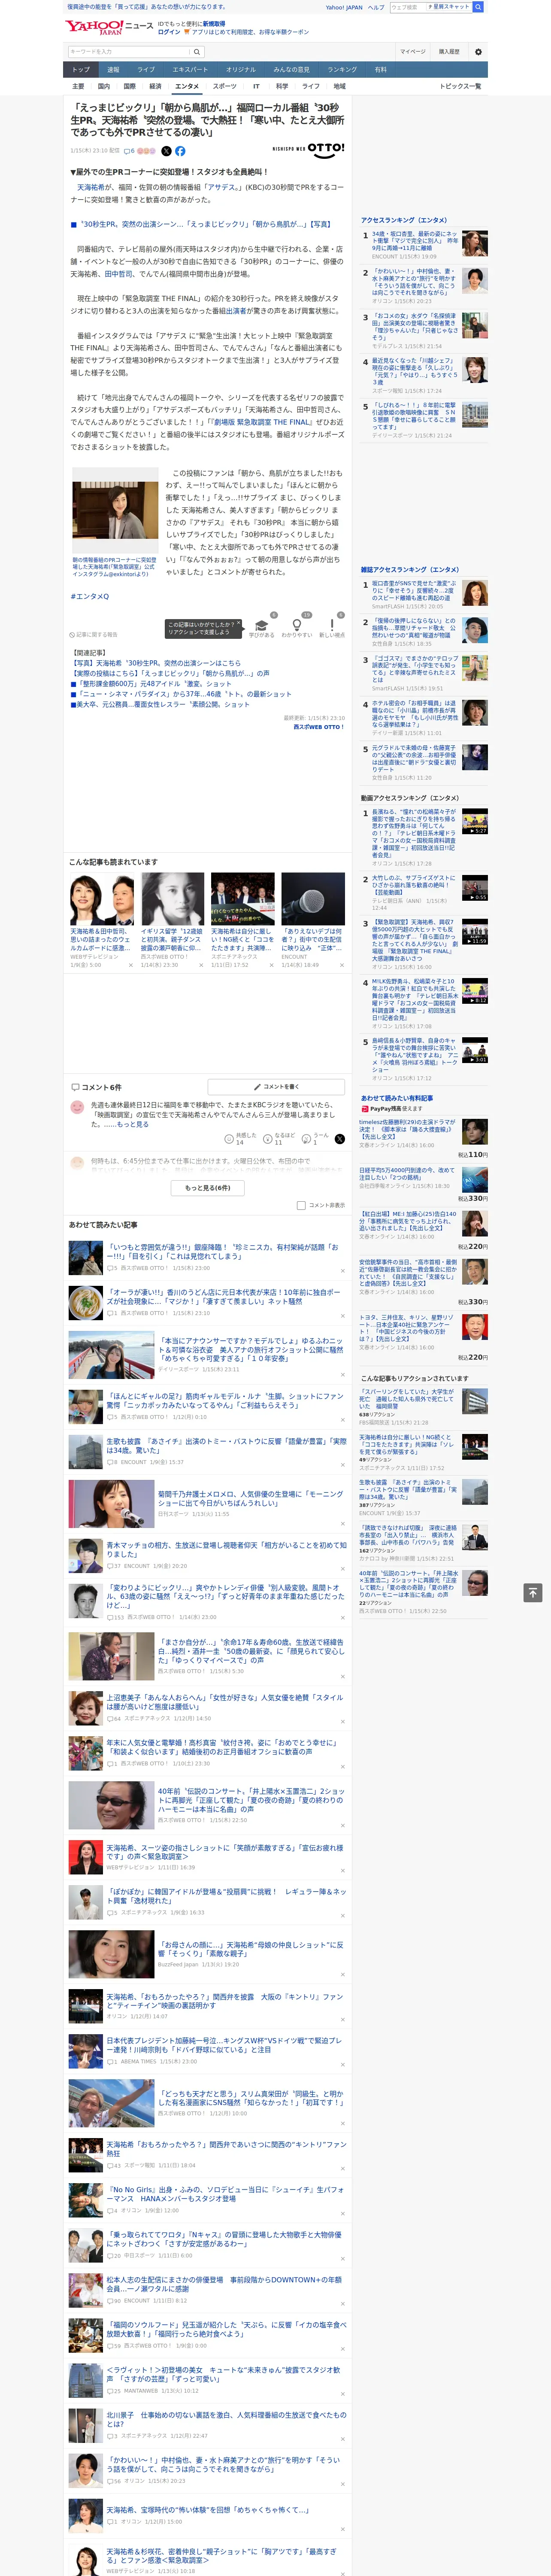Open 購入履歴 in the header
Viewport: 551px width, 2576px height.
(x=449, y=51)
